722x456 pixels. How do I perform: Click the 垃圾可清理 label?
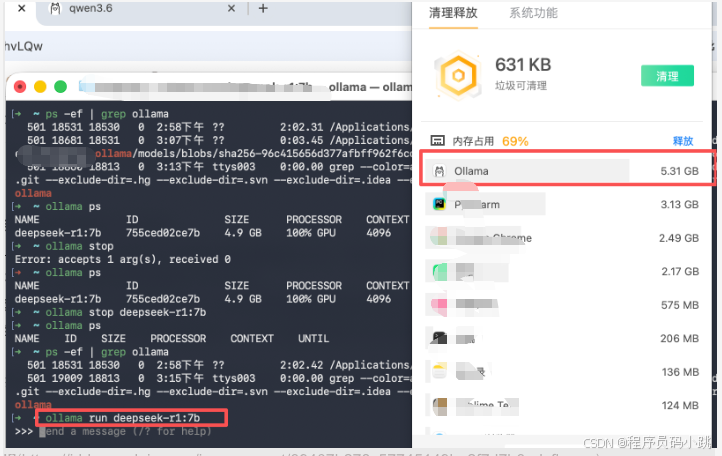tap(521, 86)
